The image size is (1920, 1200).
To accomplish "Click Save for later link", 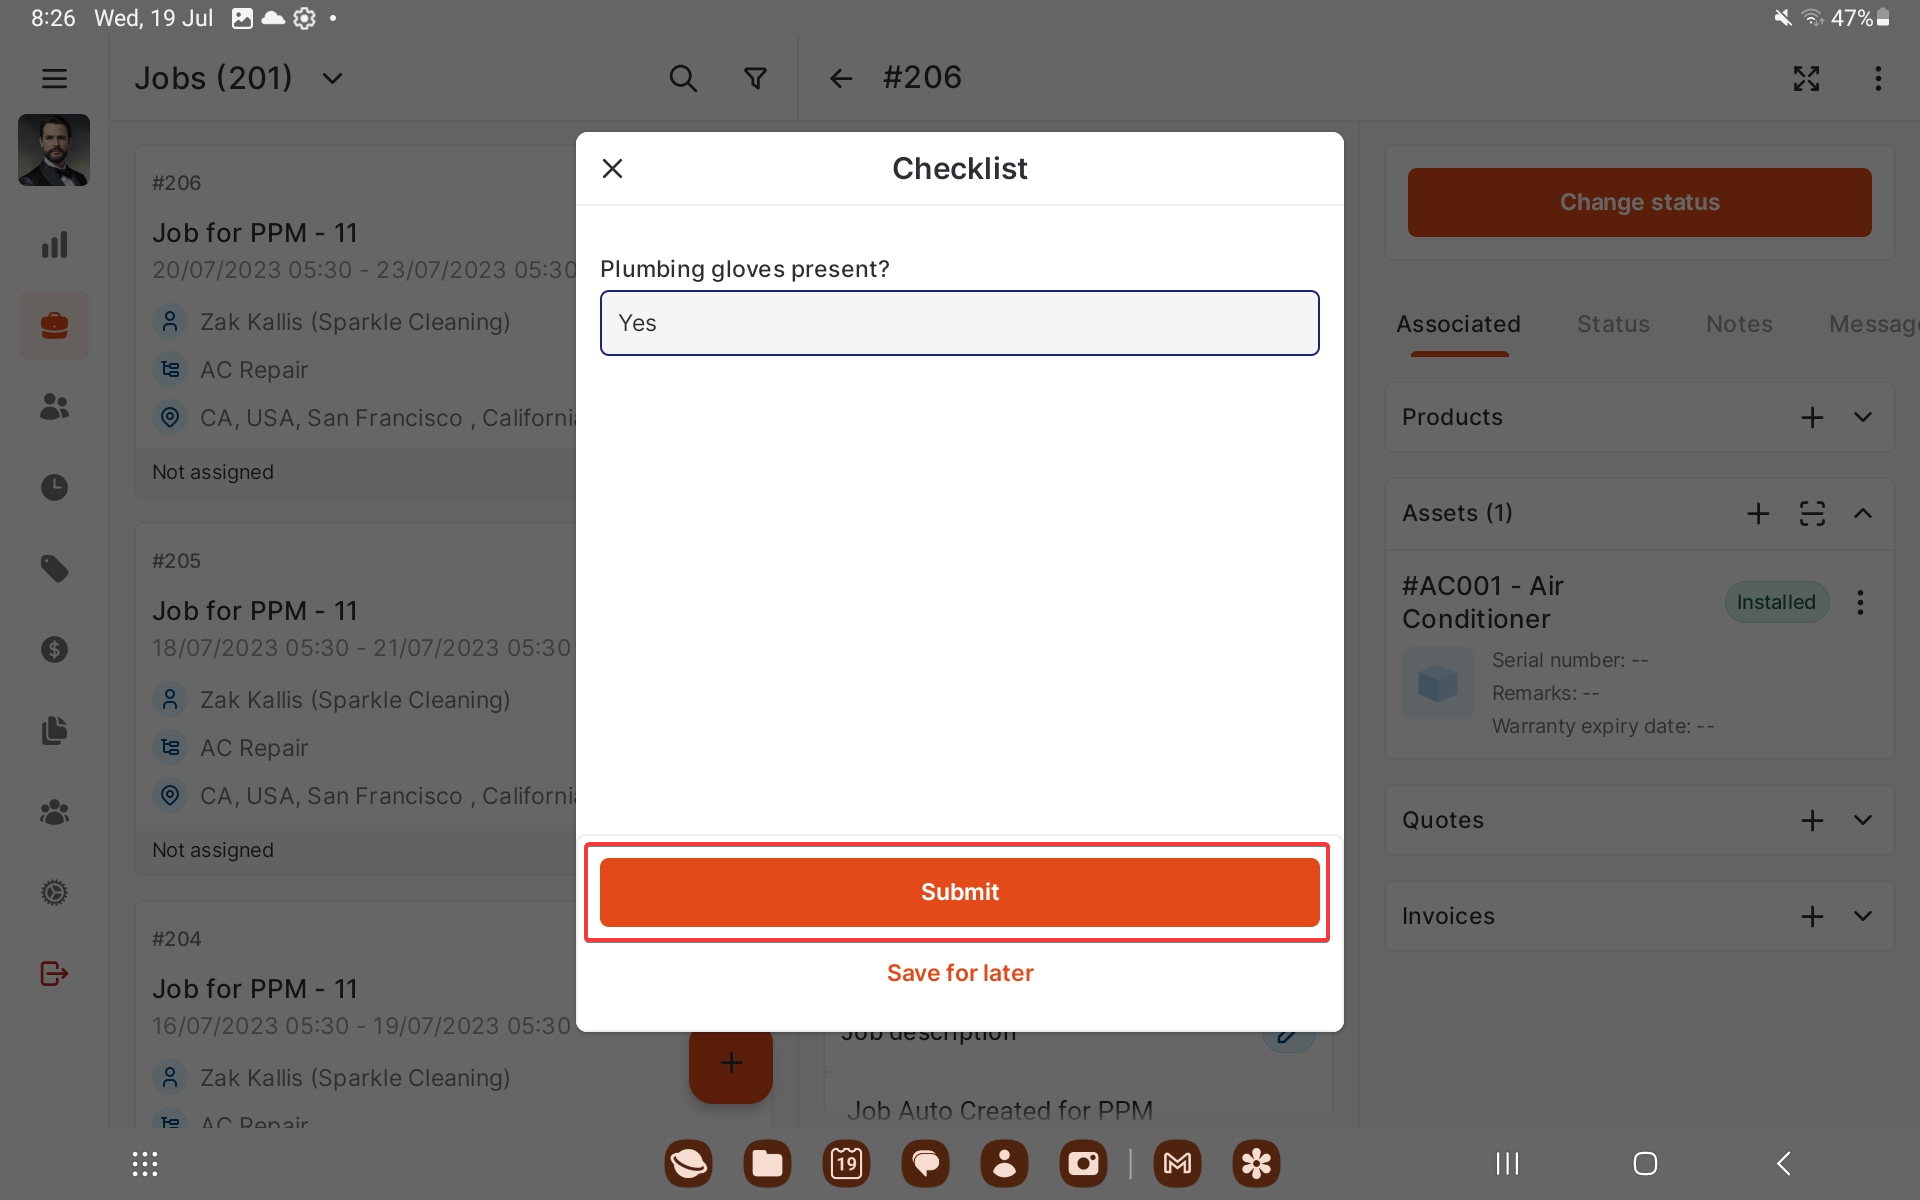I will click(959, 973).
